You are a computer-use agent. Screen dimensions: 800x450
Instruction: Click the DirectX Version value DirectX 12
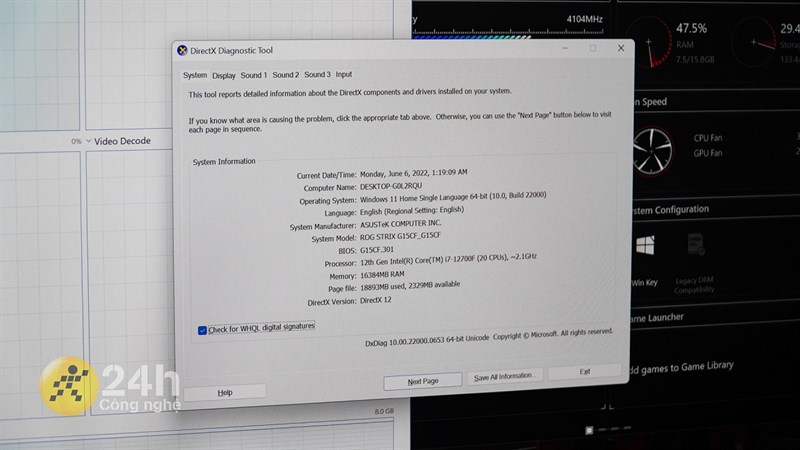click(376, 301)
